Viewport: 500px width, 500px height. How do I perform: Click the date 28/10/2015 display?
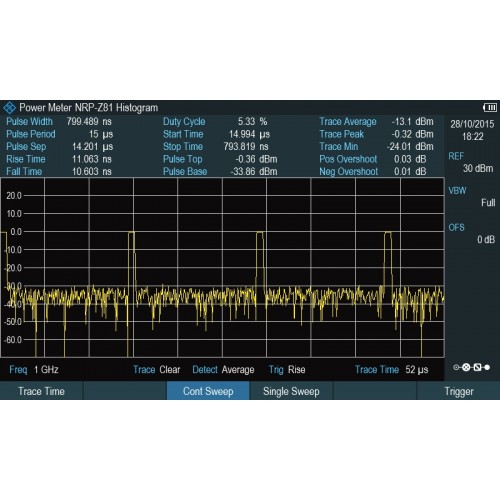[x=472, y=124]
